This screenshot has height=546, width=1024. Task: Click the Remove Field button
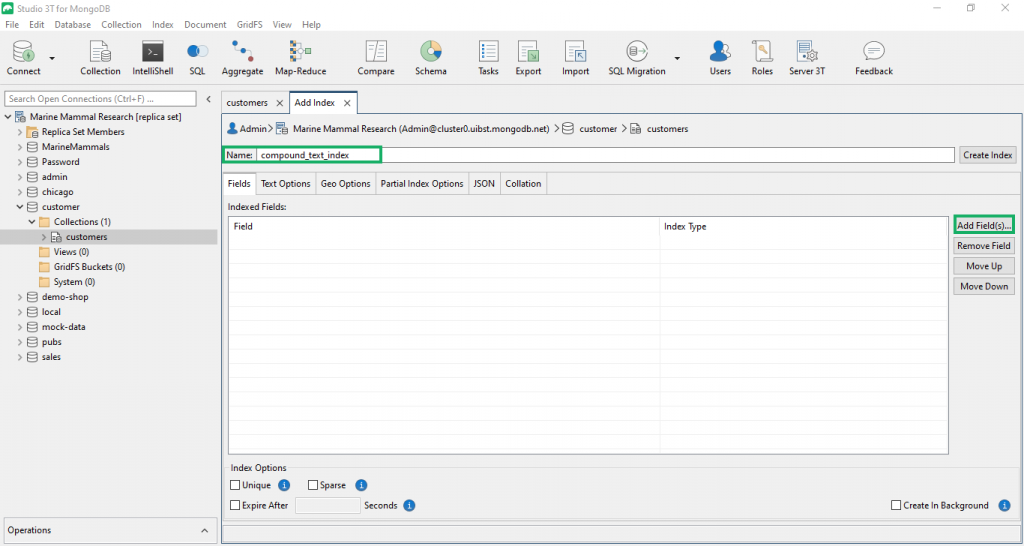pyautogui.click(x=984, y=246)
